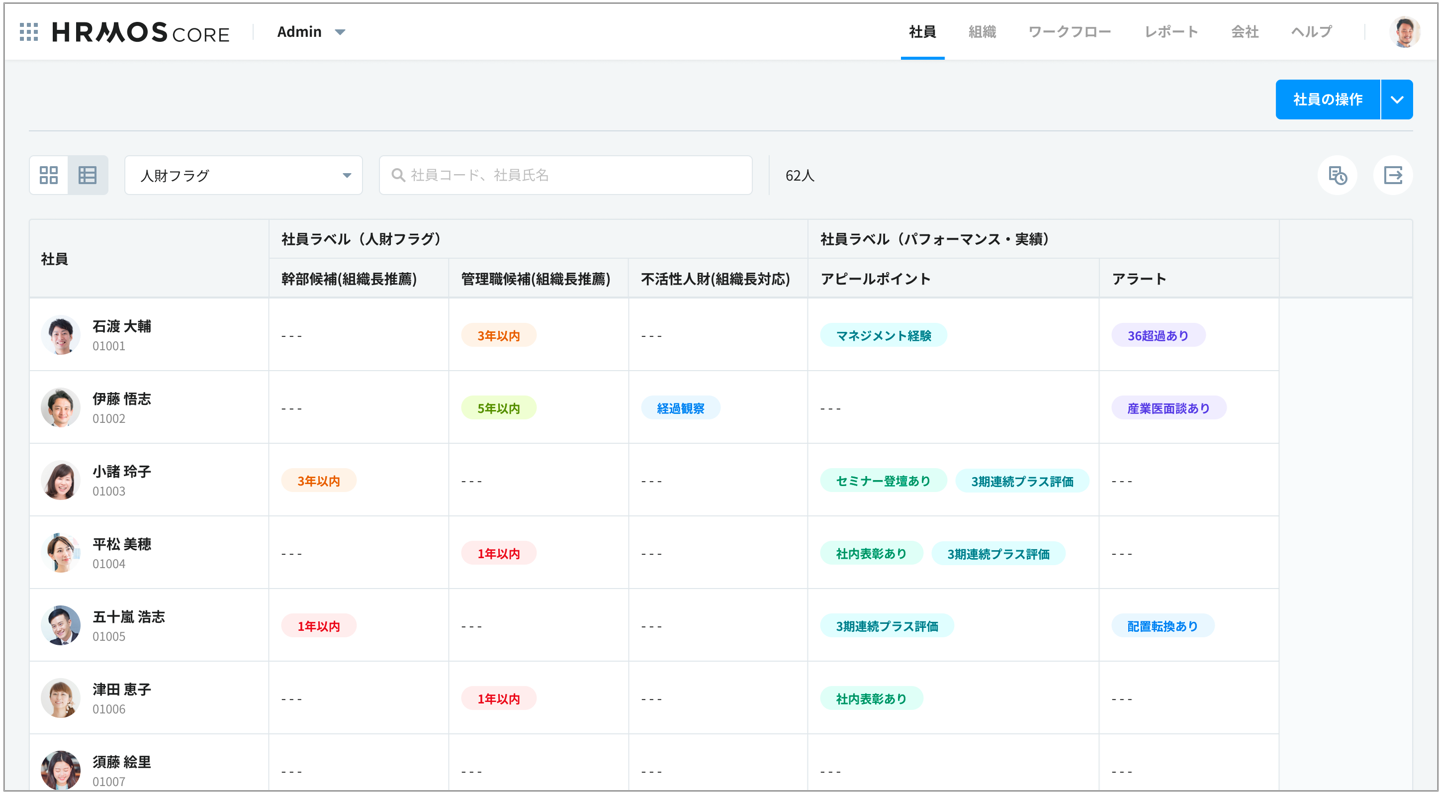Click the 36超過あり alert label
This screenshot has height=793, width=1440.
tap(1158, 336)
